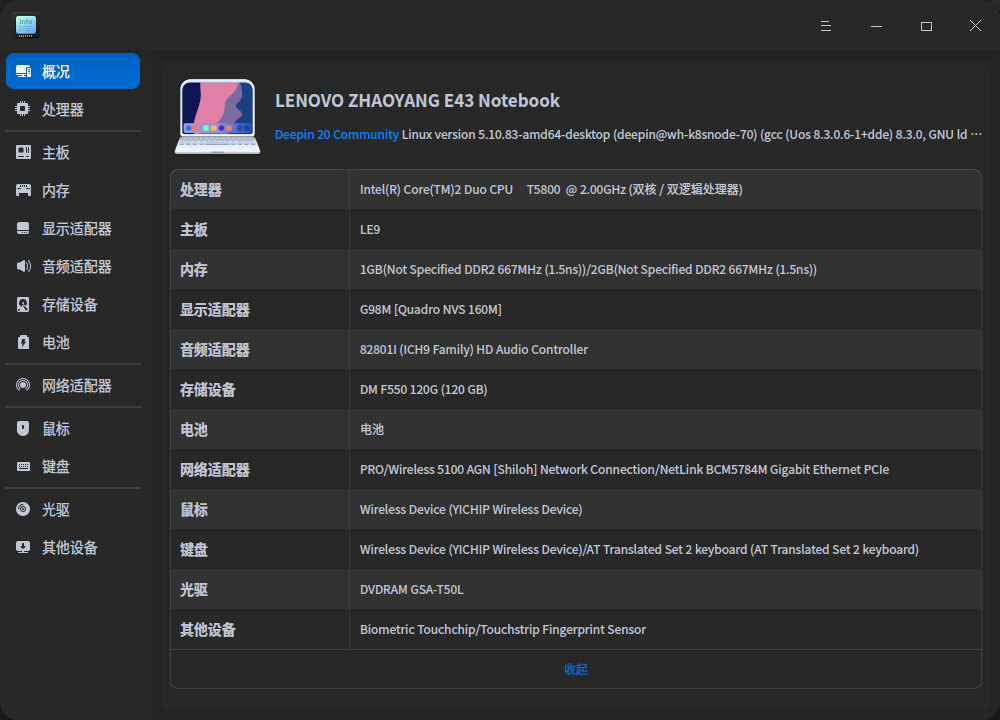Select the 电池 battery icon
This screenshot has height=720, width=1000.
point(22,342)
